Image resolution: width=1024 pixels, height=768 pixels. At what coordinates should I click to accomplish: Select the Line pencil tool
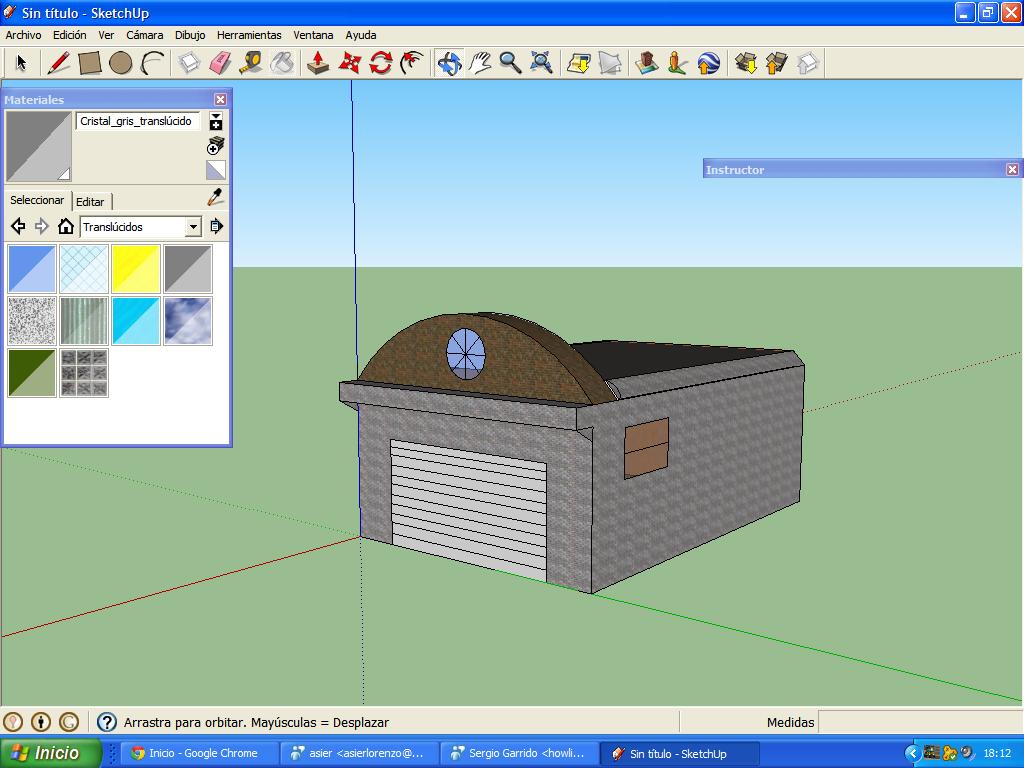(58, 63)
